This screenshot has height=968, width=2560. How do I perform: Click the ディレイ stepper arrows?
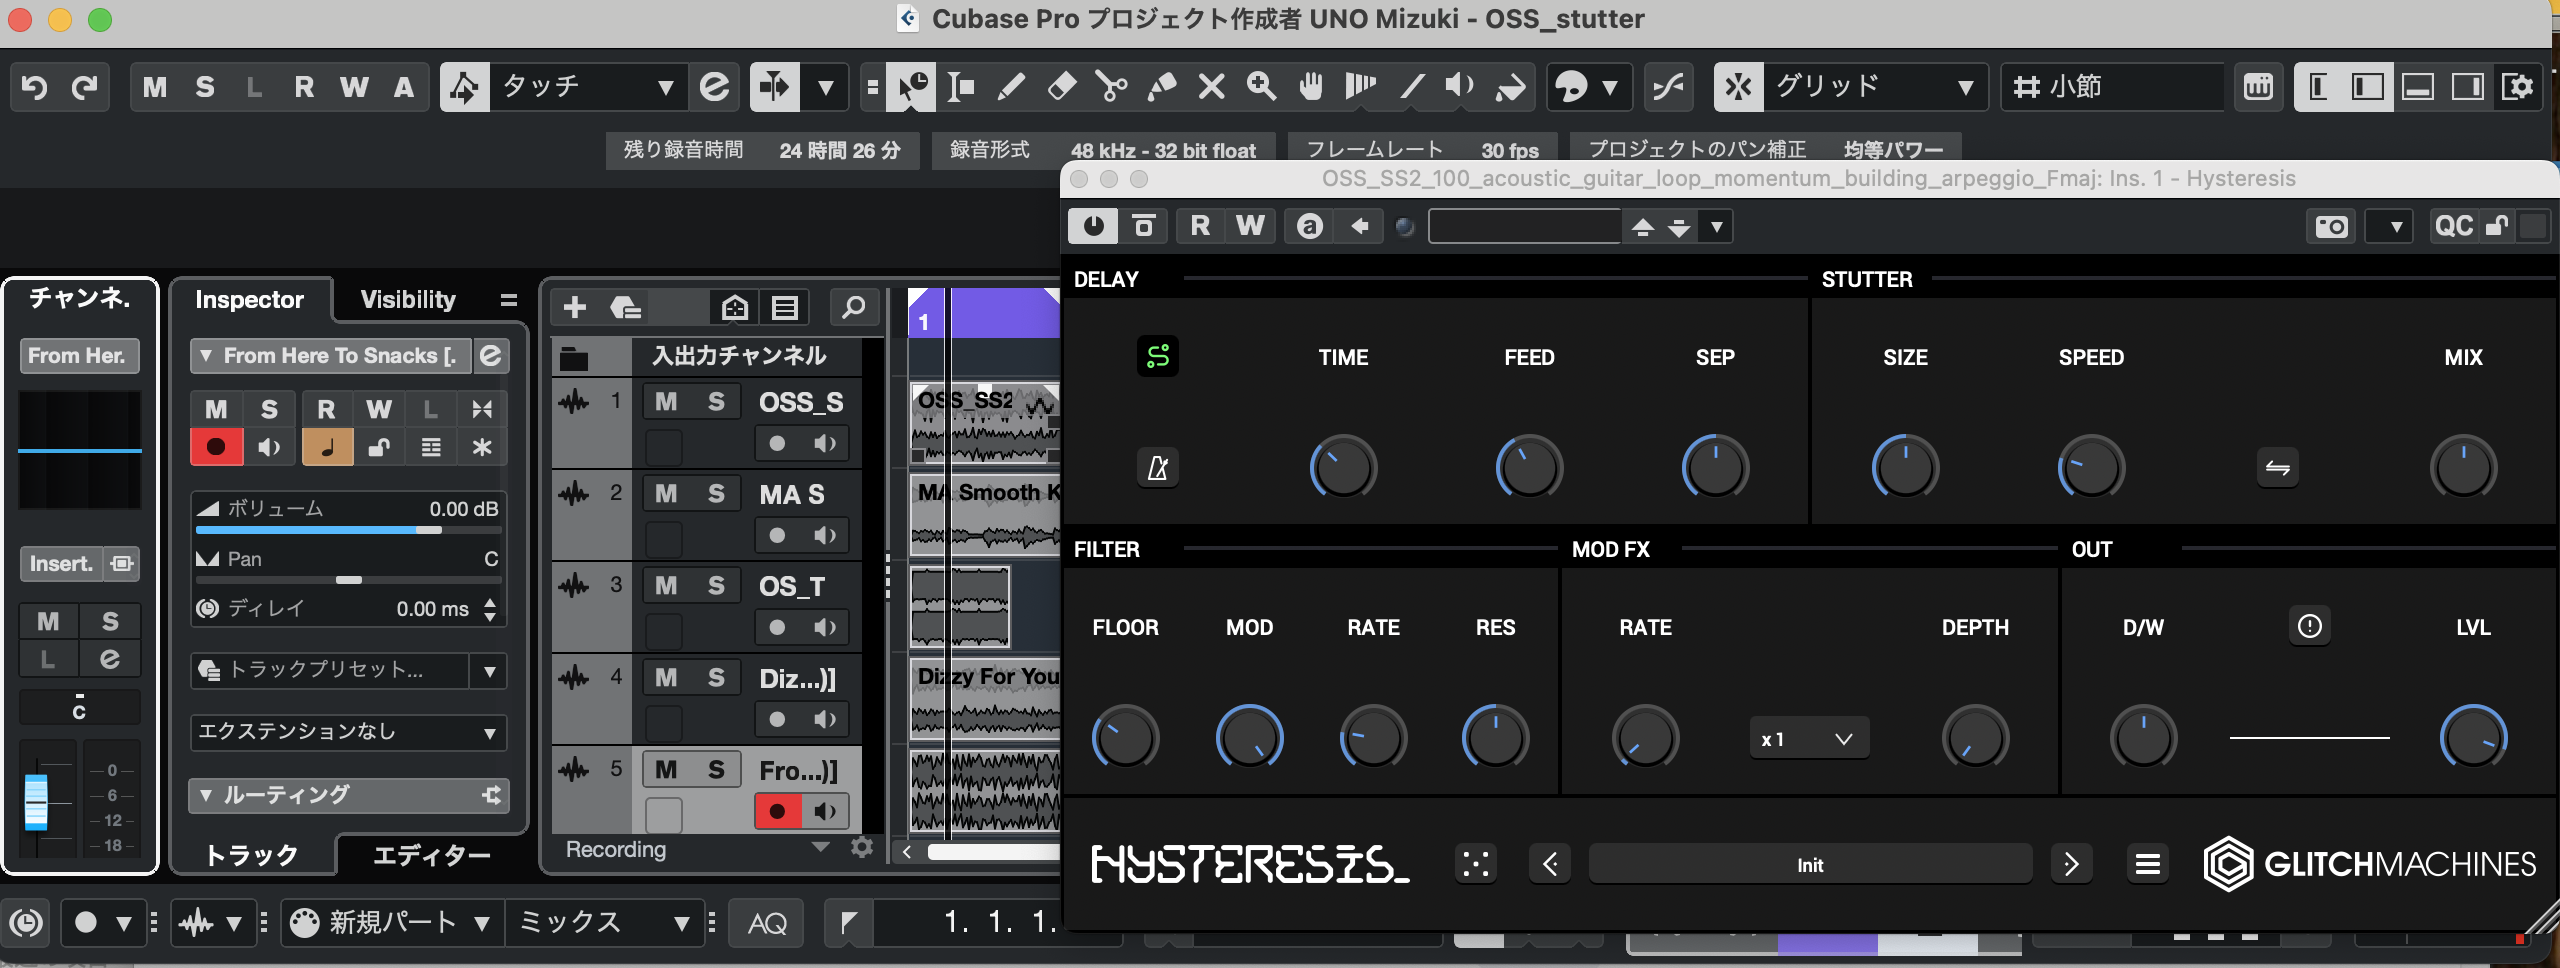pyautogui.click(x=489, y=609)
